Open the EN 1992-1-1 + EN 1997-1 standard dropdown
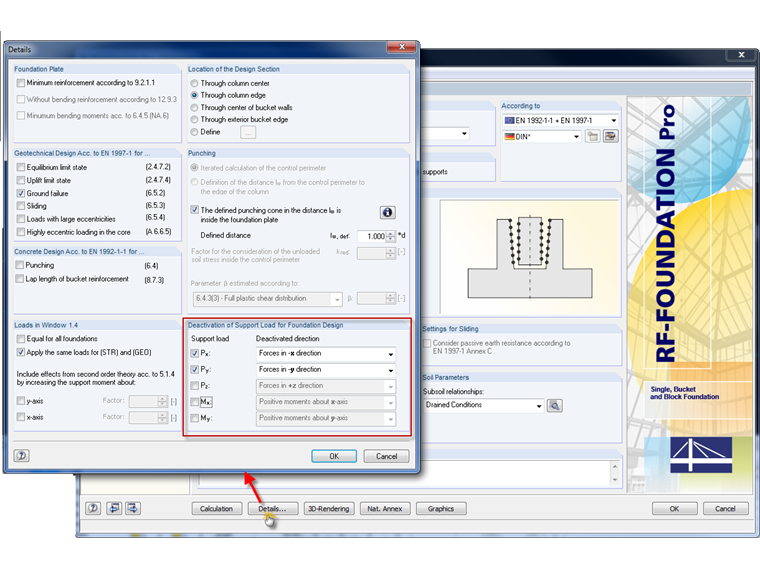Viewport: 760px width, 570px height. click(x=560, y=120)
